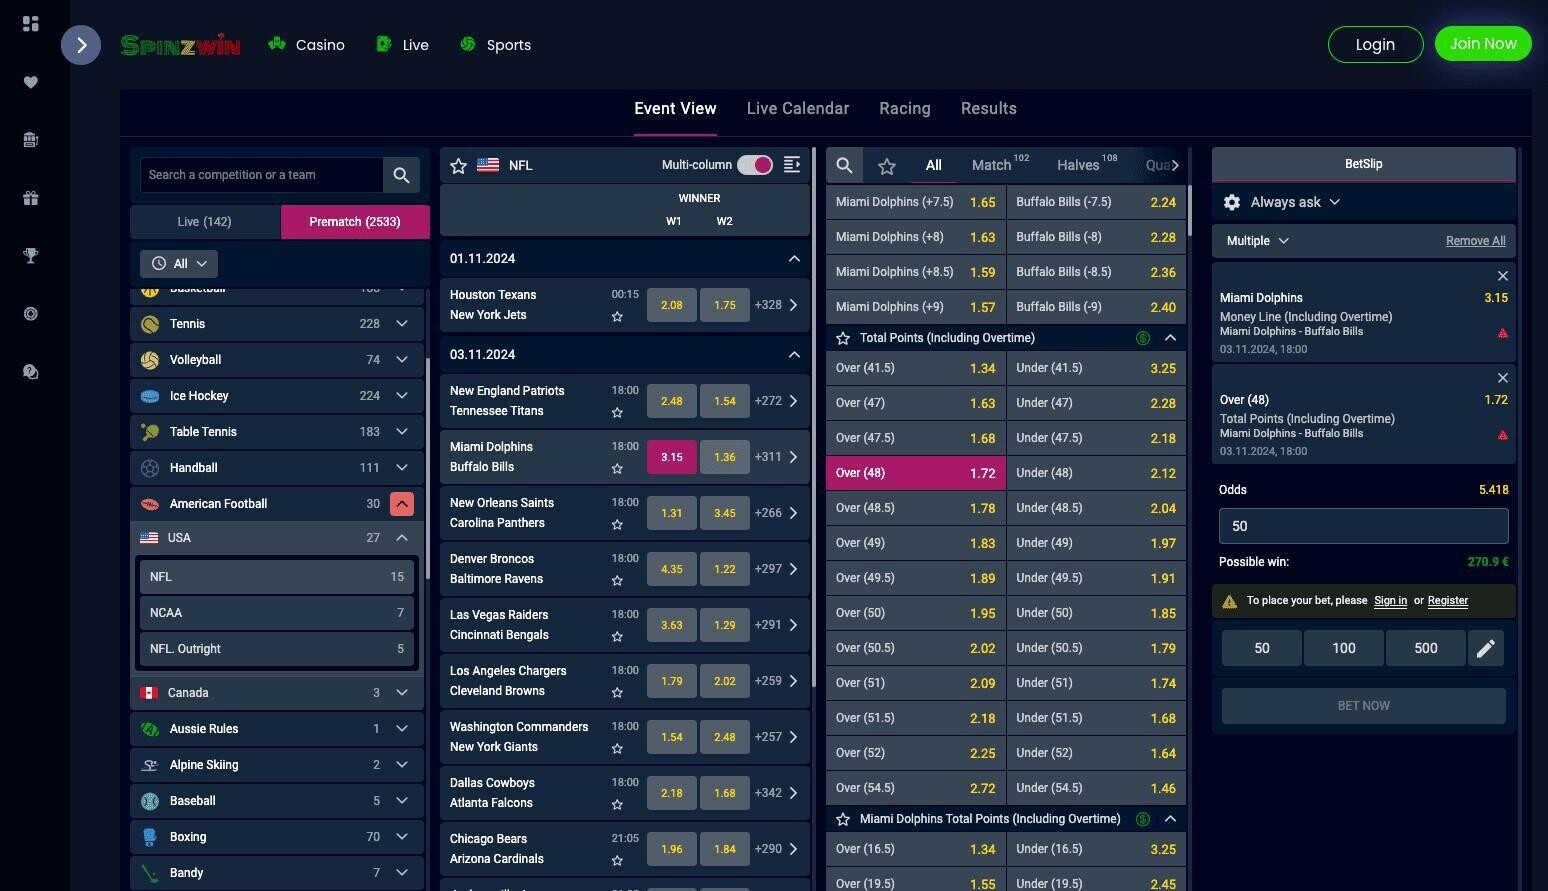Remove Over (48) bet from slip
The image size is (1548, 891).
click(x=1502, y=378)
